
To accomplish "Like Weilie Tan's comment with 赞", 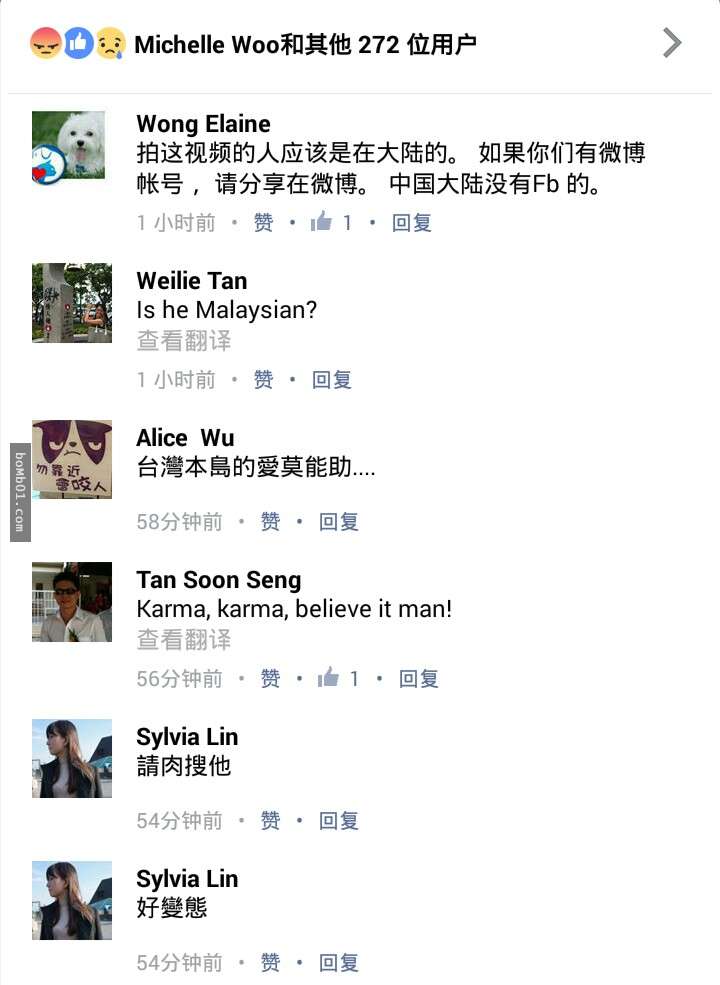I will tap(263, 380).
